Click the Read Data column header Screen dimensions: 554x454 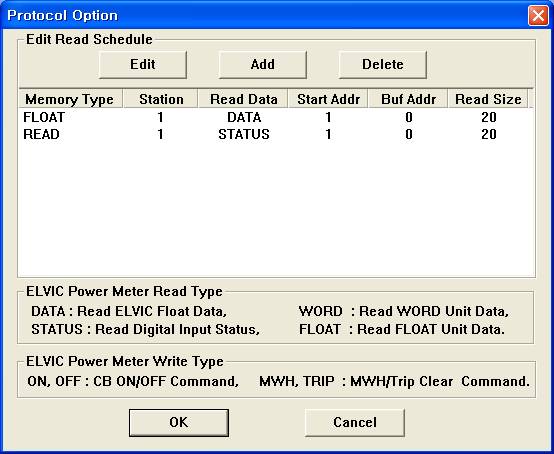coord(243,99)
